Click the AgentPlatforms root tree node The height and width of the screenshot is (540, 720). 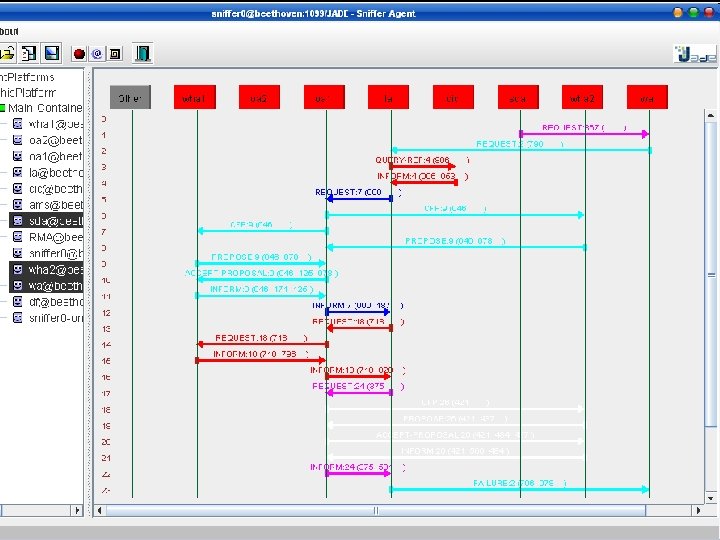[27, 77]
